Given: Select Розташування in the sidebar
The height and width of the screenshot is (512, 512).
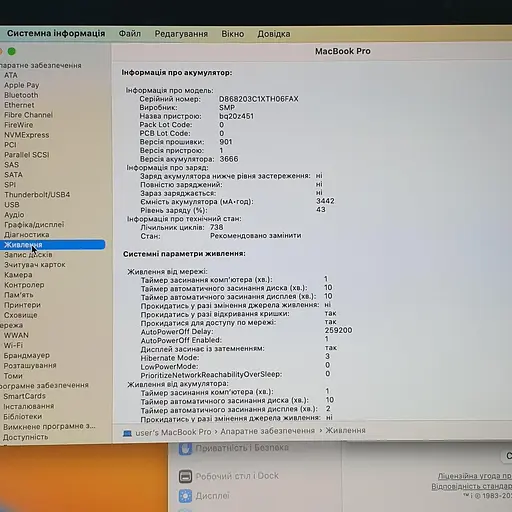Looking at the screenshot, I should (30, 366).
